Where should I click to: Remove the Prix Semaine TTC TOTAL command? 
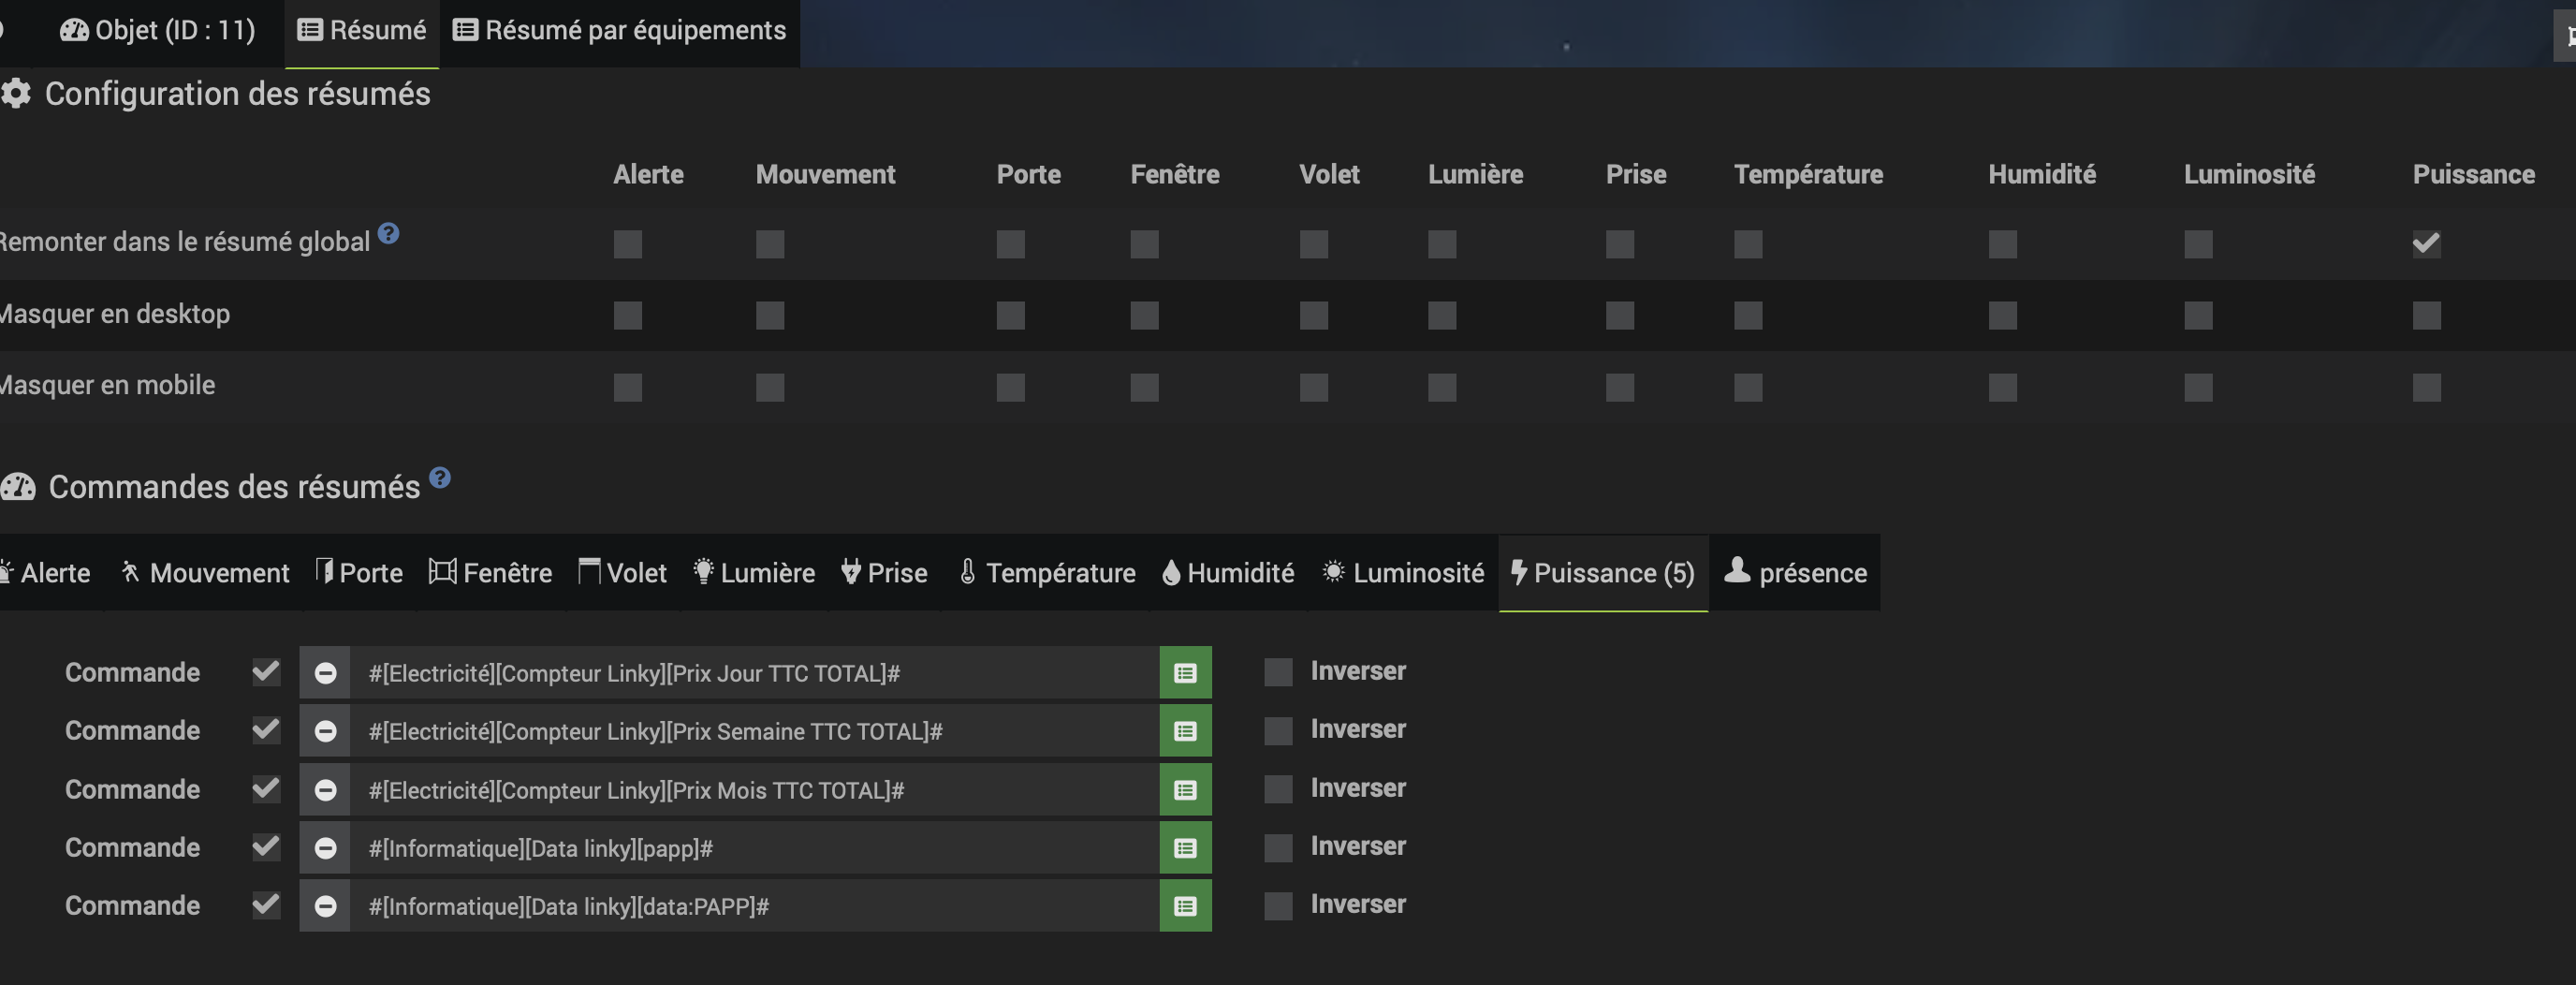[325, 731]
